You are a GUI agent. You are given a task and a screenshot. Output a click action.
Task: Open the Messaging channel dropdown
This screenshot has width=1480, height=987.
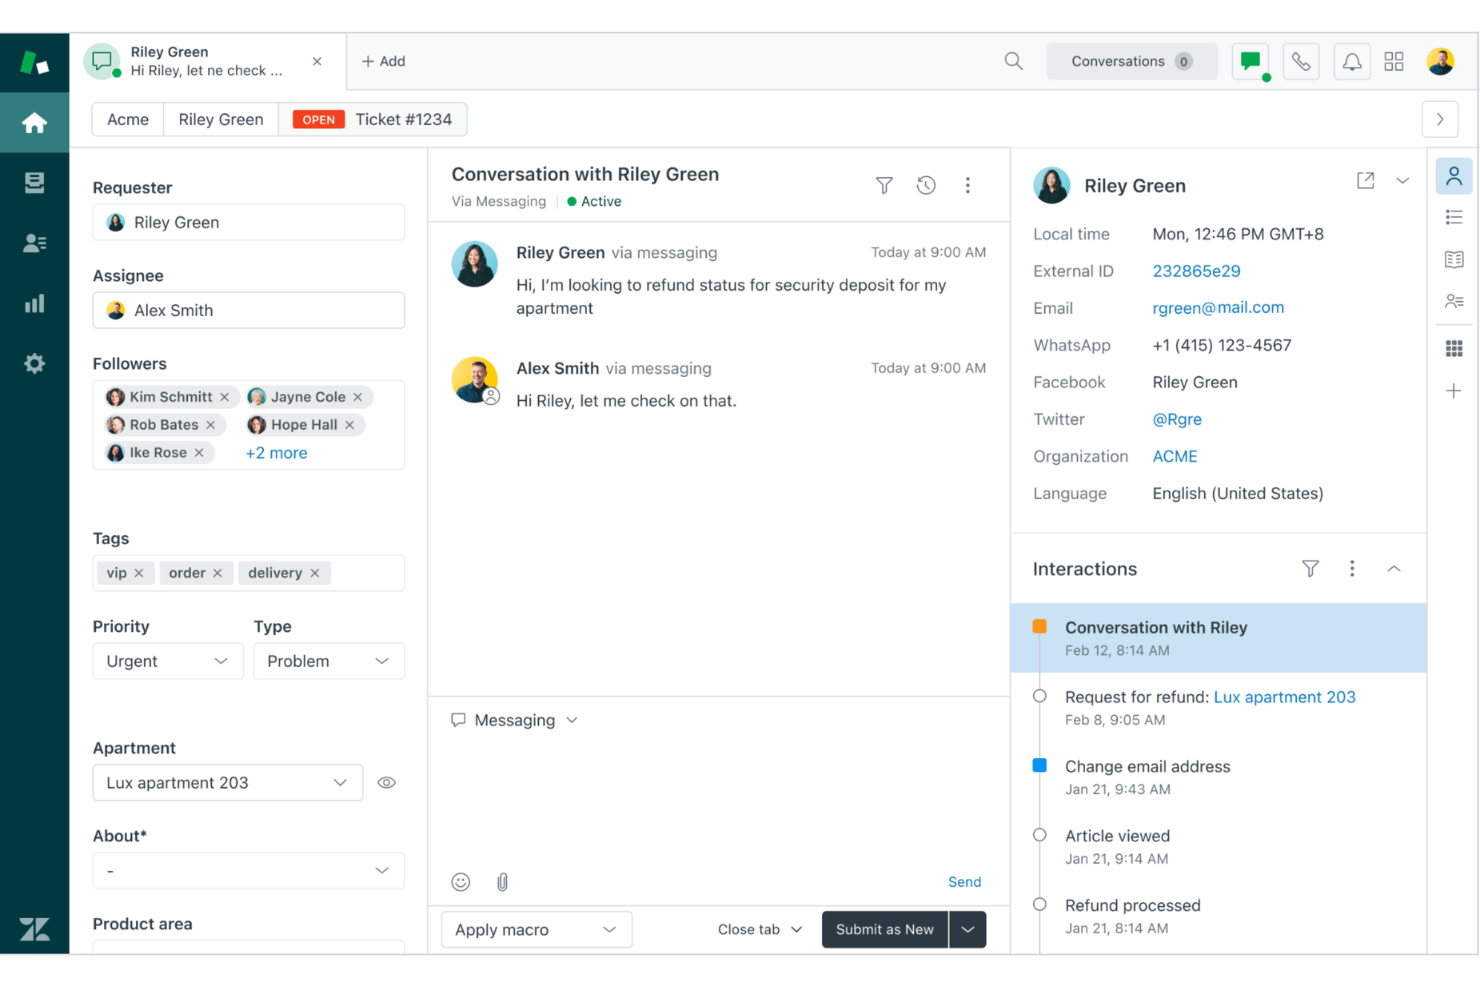point(514,720)
